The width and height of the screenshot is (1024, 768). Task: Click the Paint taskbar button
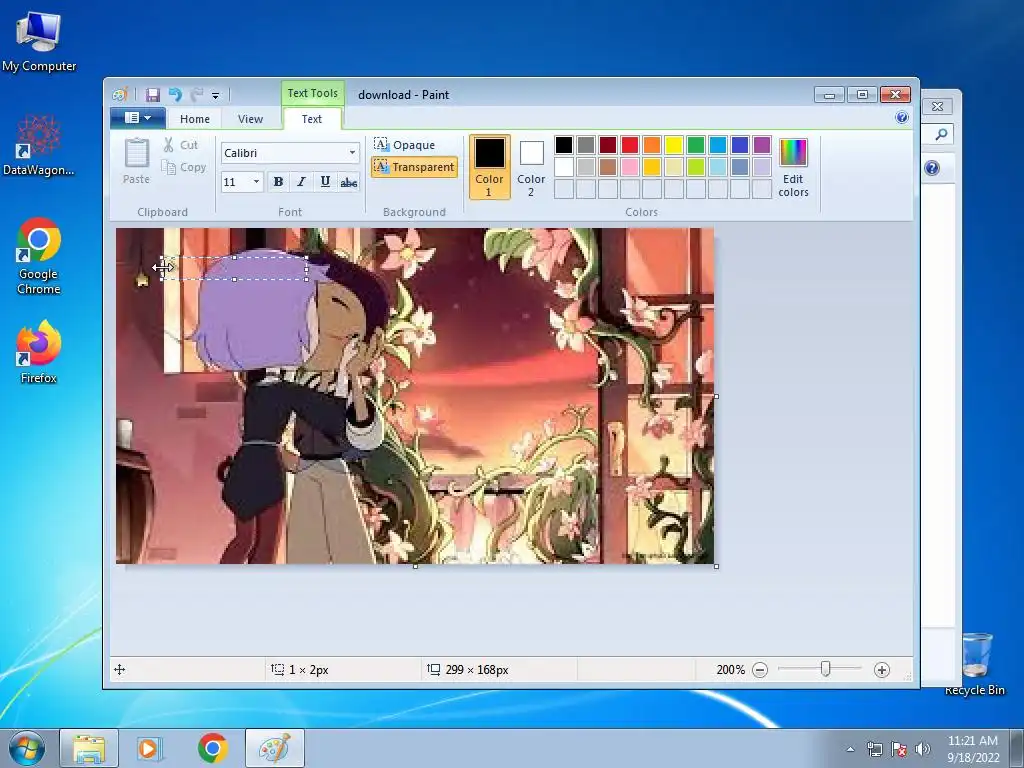click(275, 748)
